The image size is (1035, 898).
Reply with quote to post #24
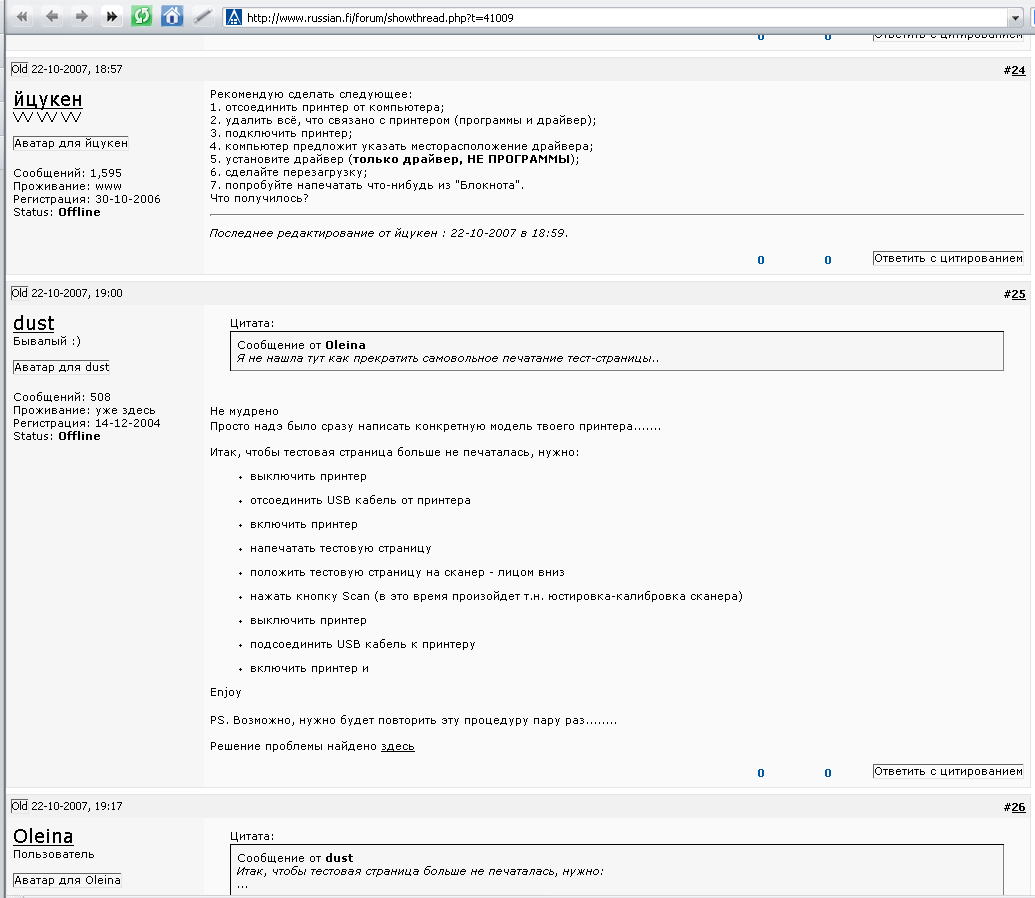coord(948,258)
